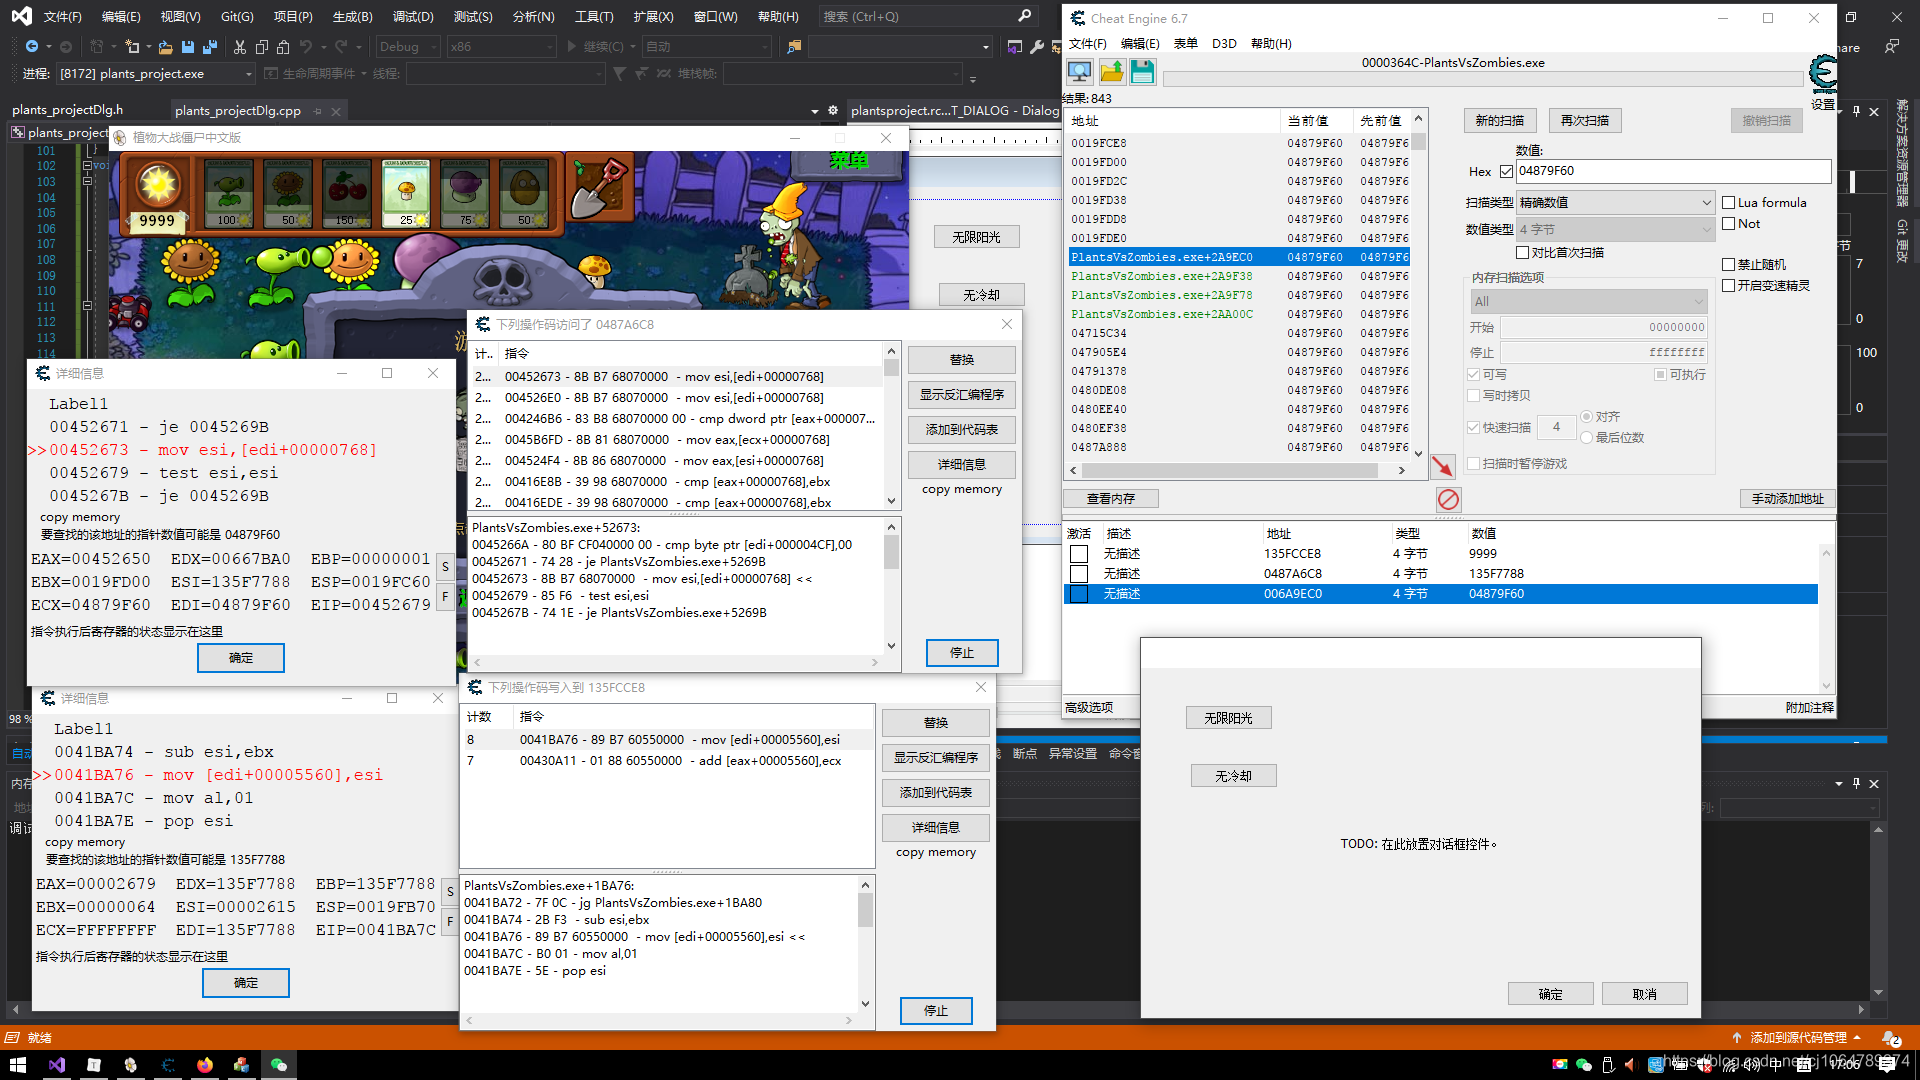Activate the checkbox for address 006A9EC0

point(1078,594)
